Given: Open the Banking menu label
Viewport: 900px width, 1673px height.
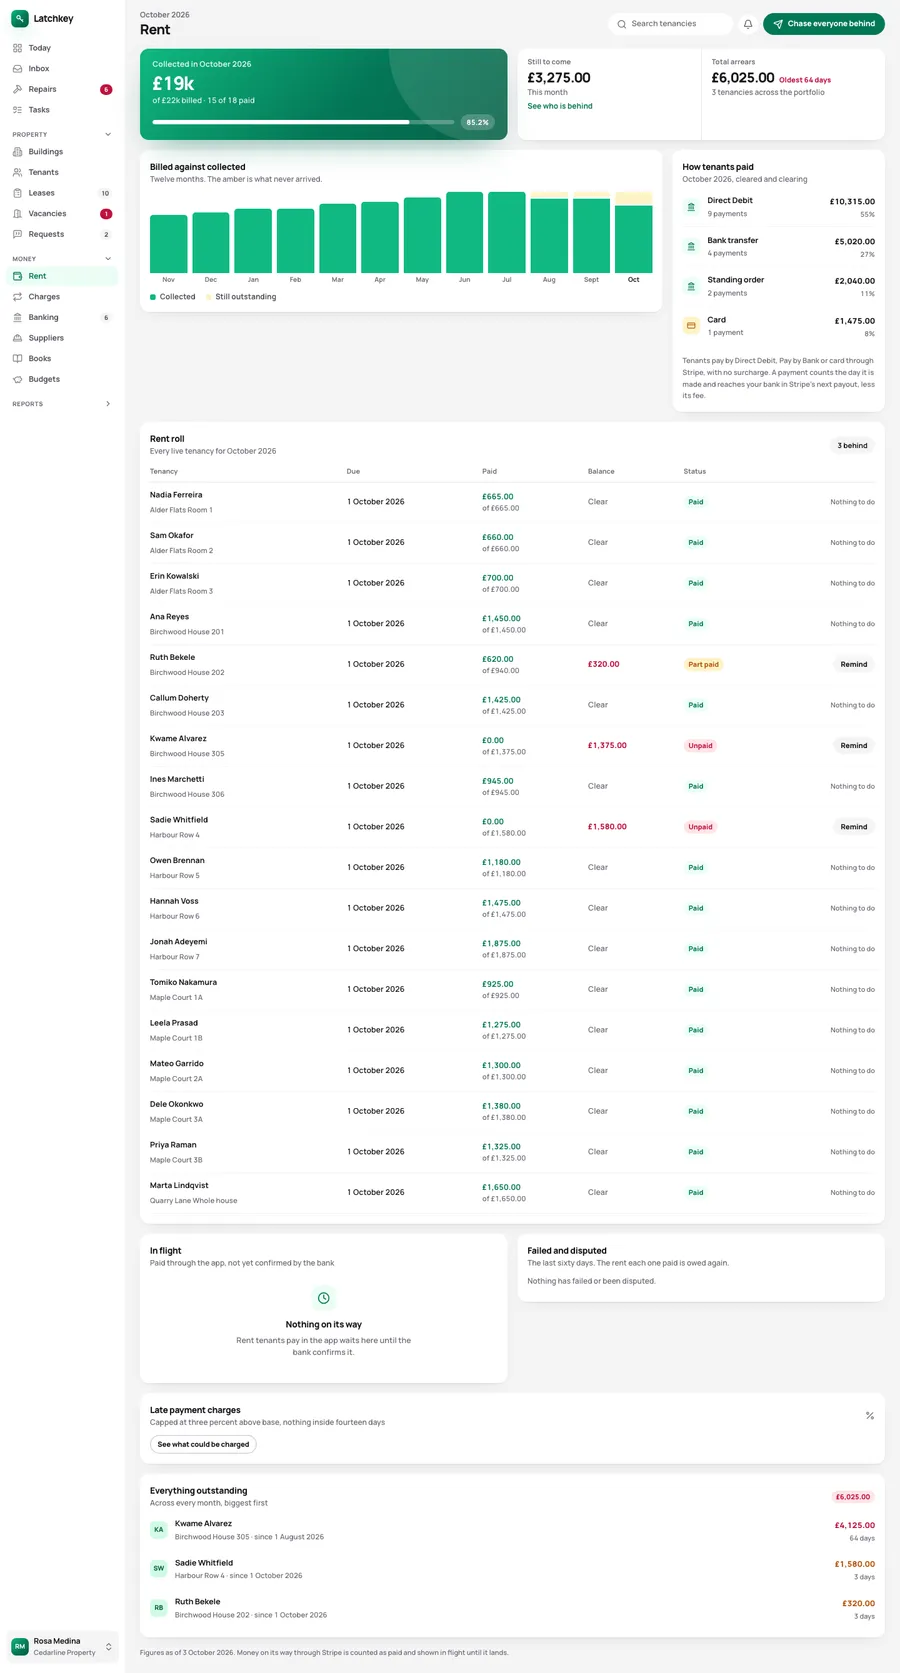Looking at the screenshot, I should coord(44,317).
